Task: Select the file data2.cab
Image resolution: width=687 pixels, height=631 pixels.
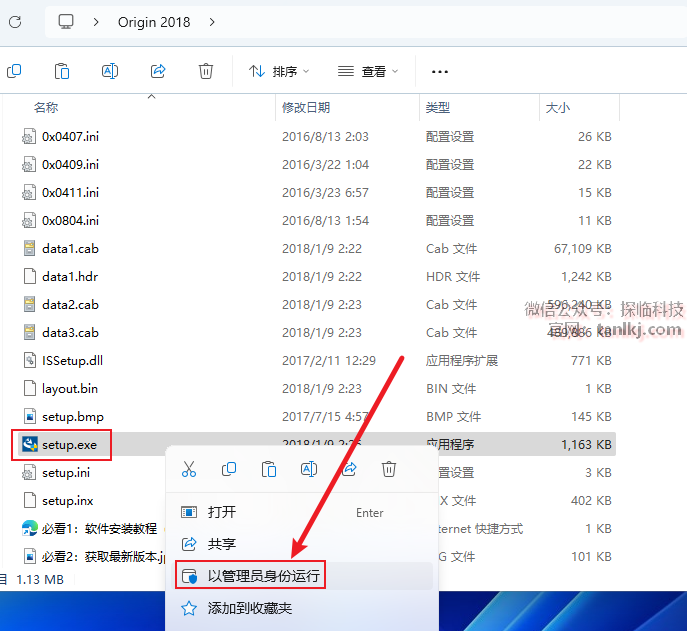Action: 70,305
